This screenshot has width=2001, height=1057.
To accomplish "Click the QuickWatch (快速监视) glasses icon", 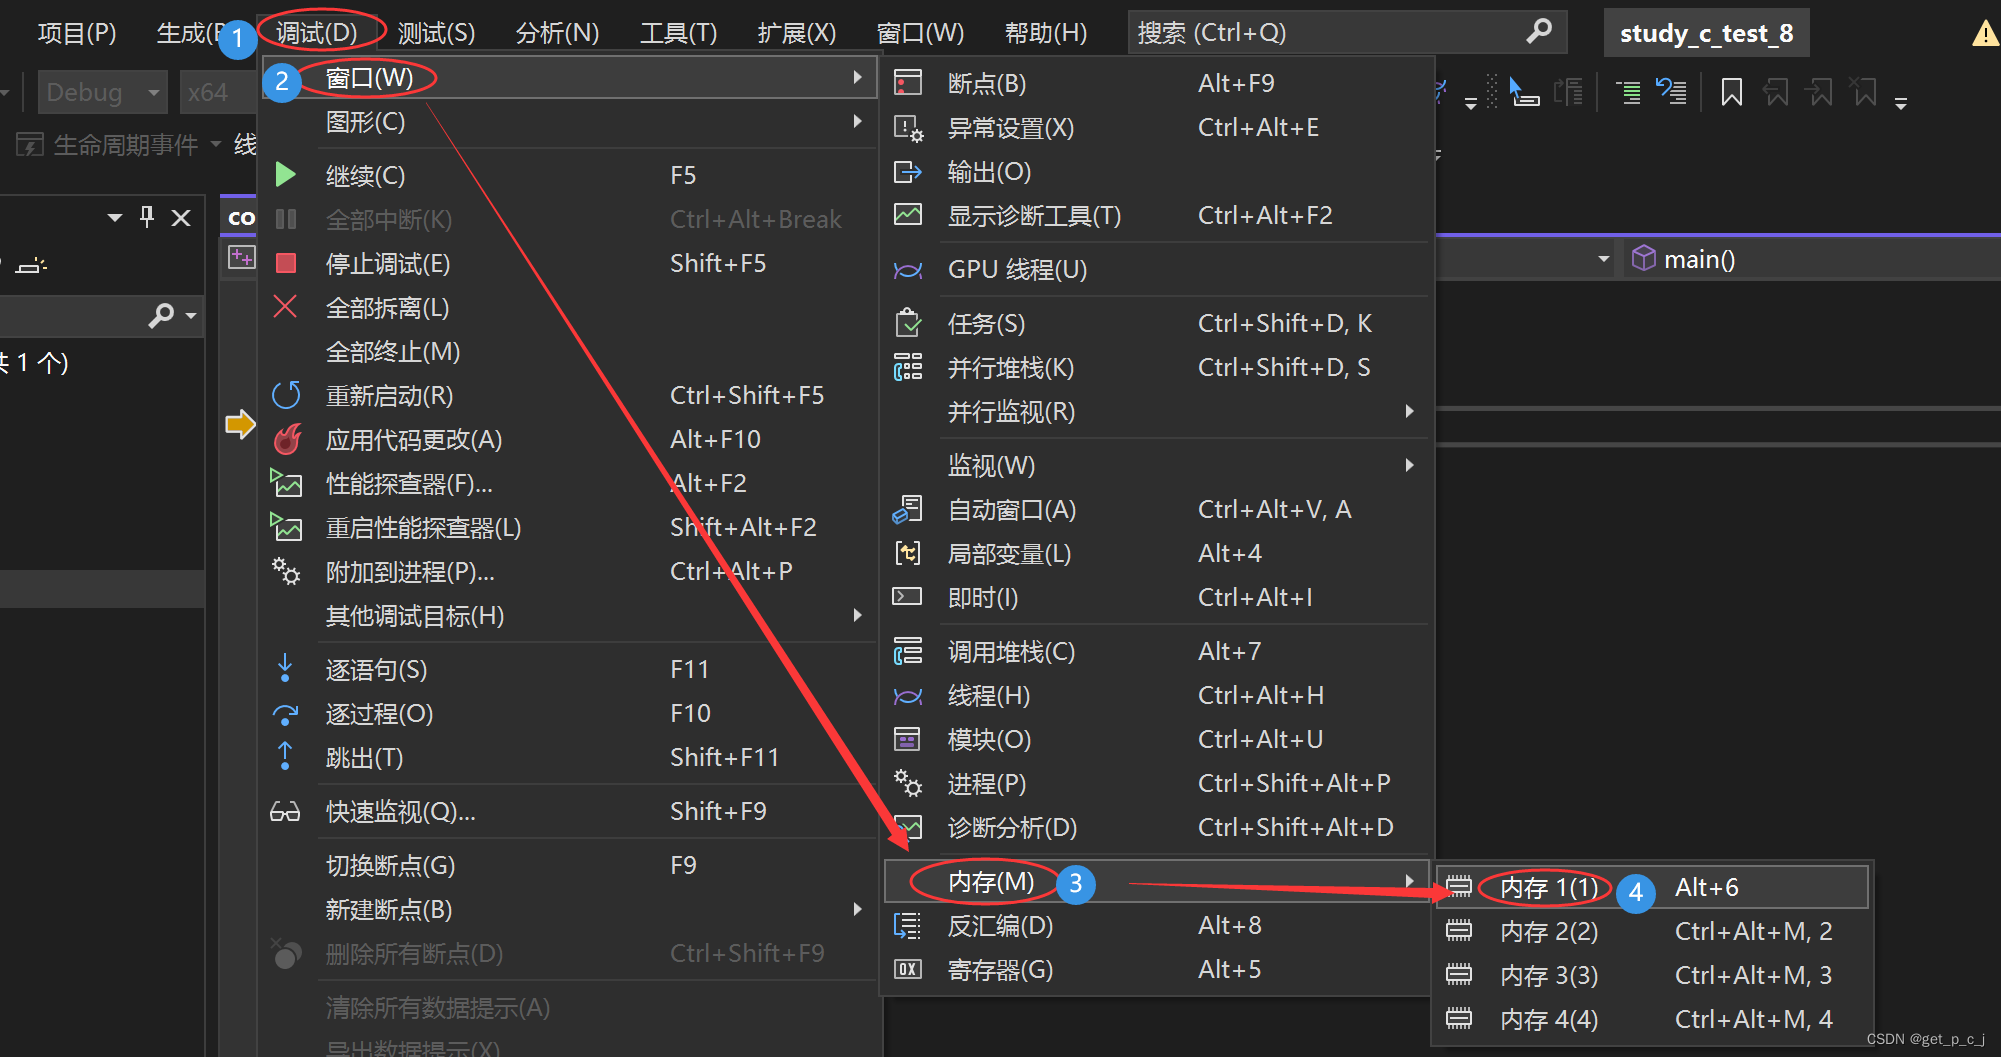I will tap(285, 812).
